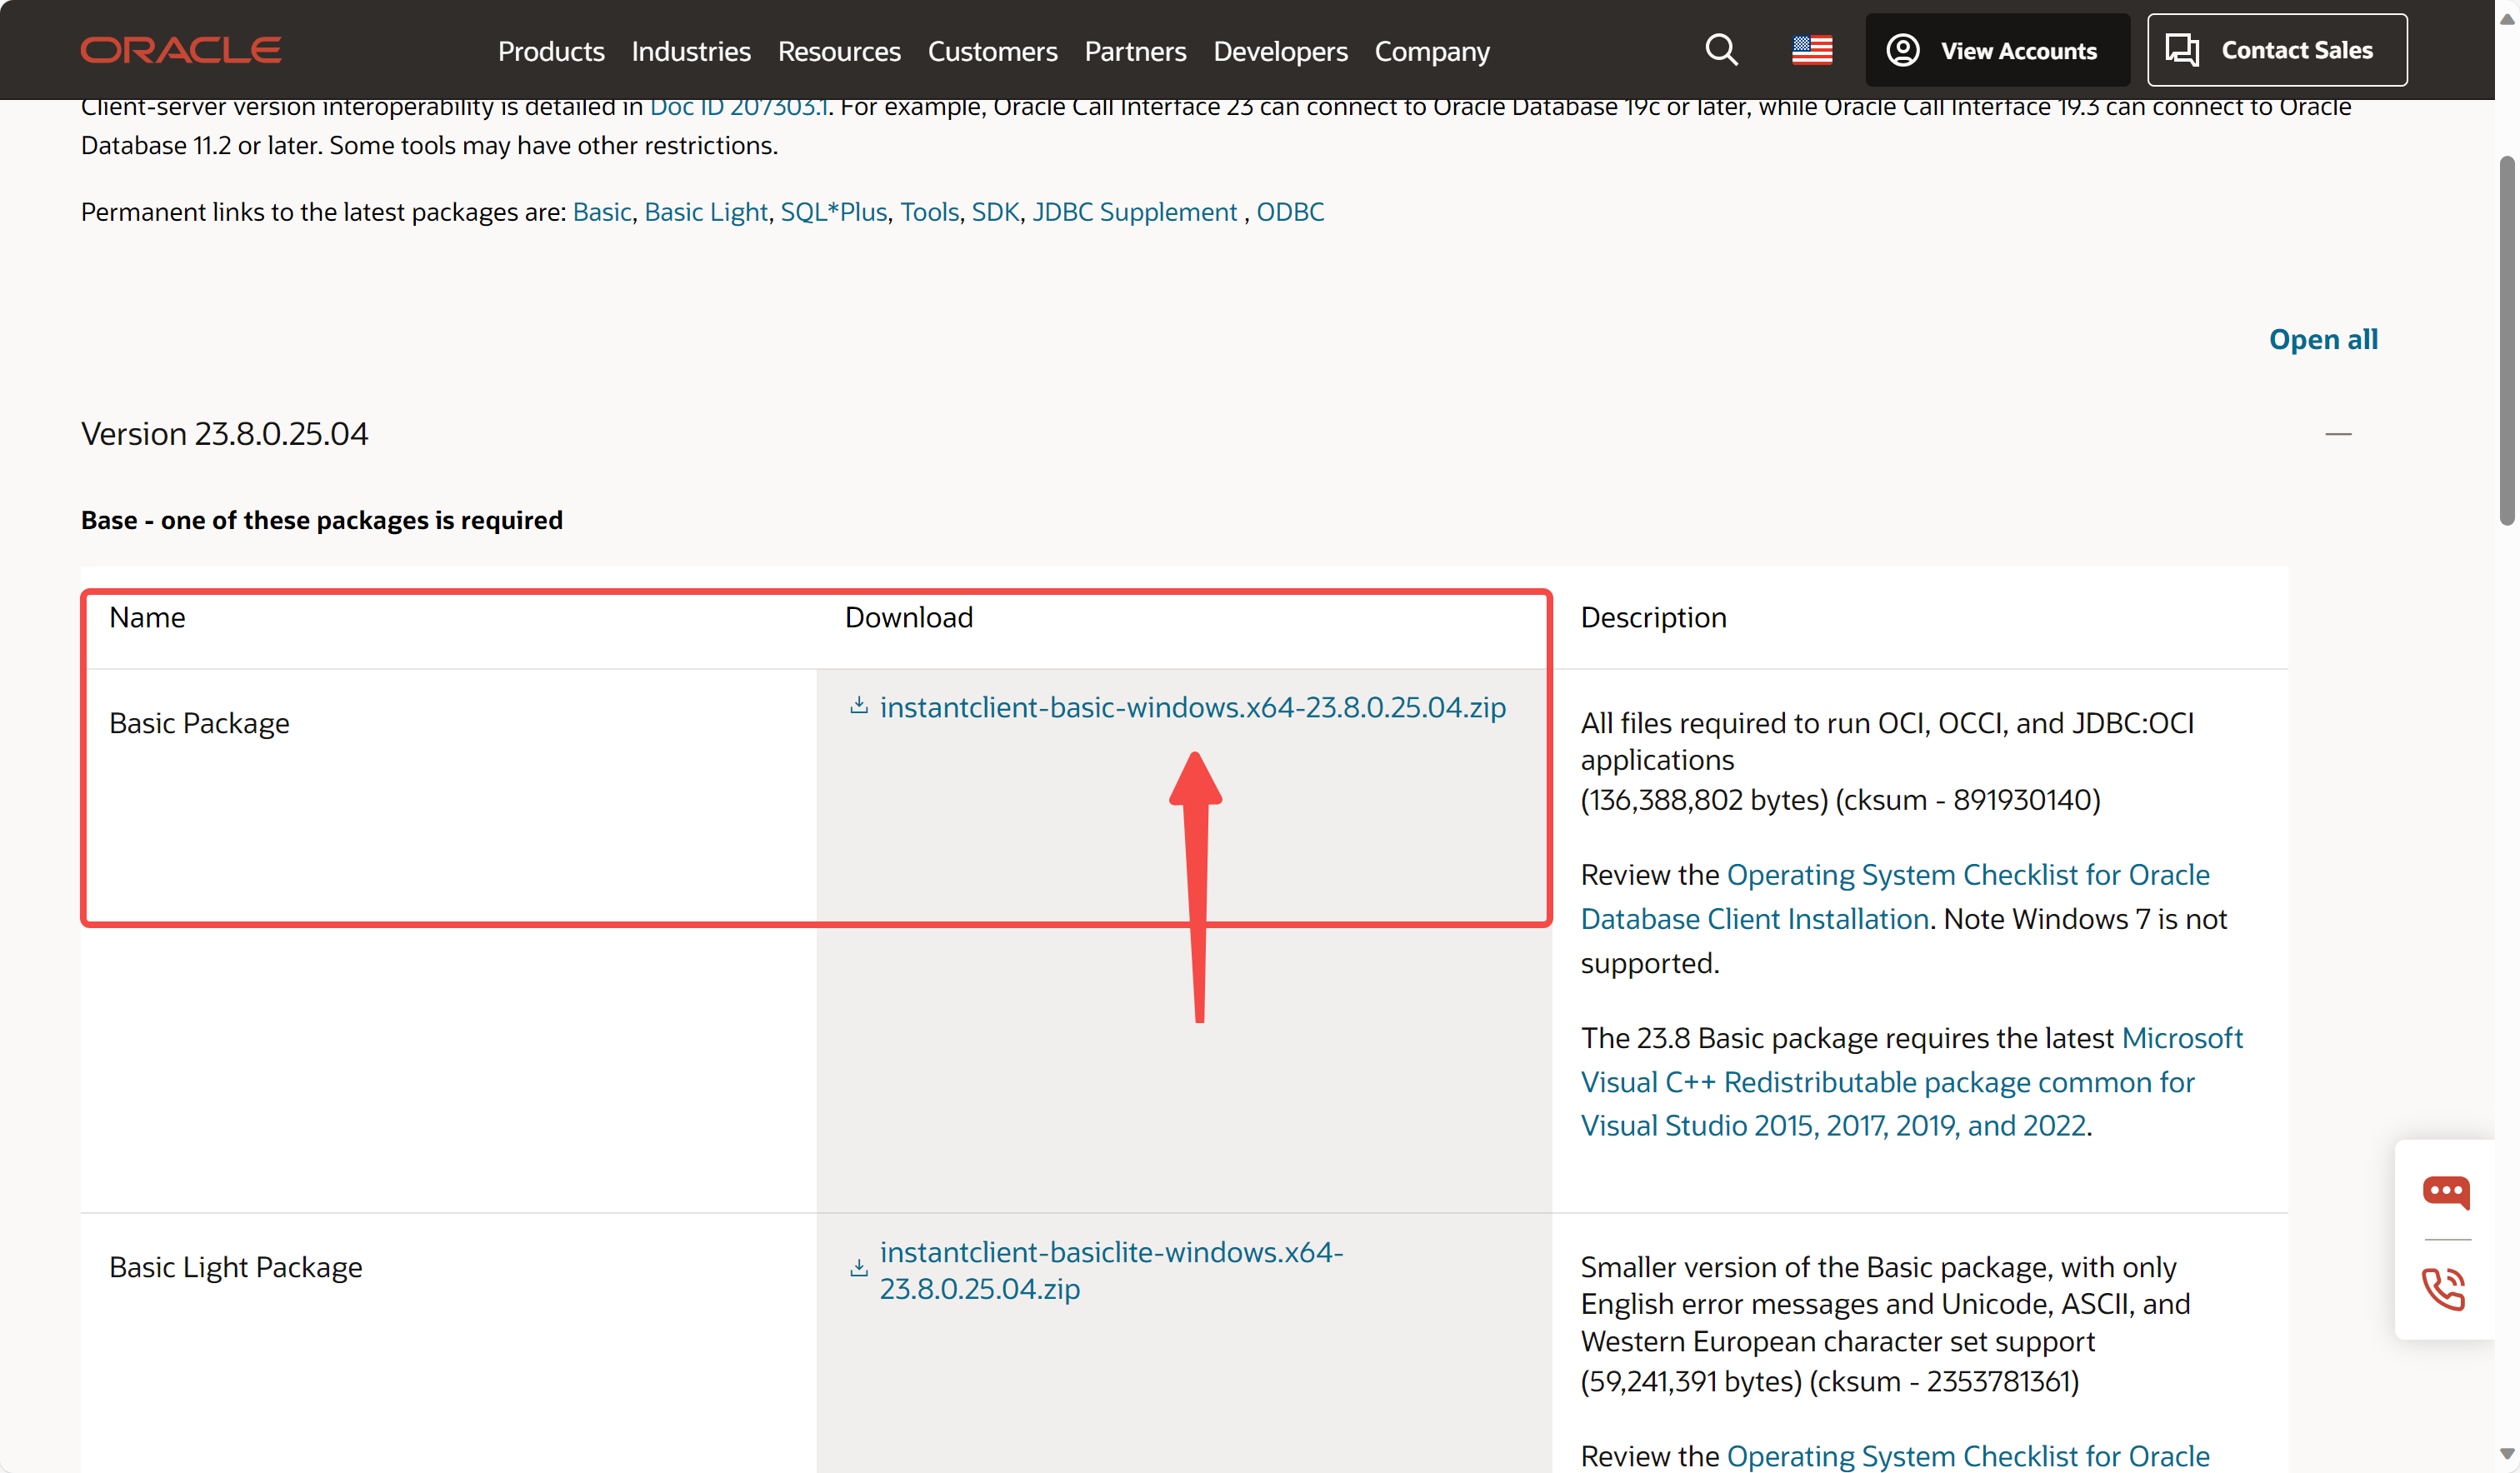The image size is (2520, 1473).
Task: Follow the SQL*Plus permanent link
Action: tap(834, 212)
